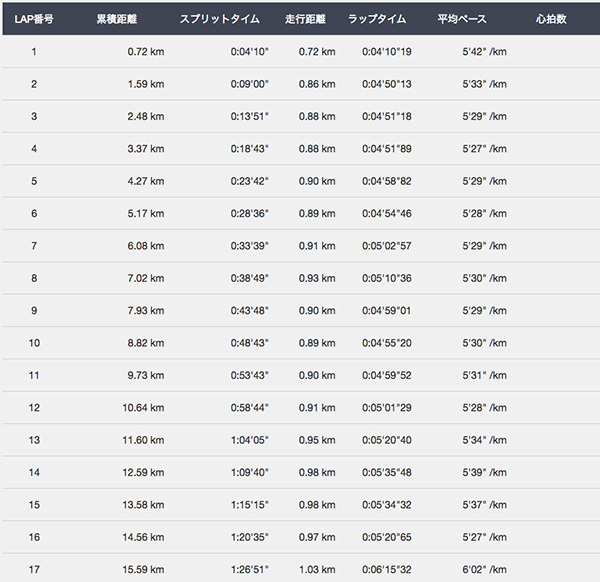
Task: Select average pace 6'02" /km
Action: [484, 569]
